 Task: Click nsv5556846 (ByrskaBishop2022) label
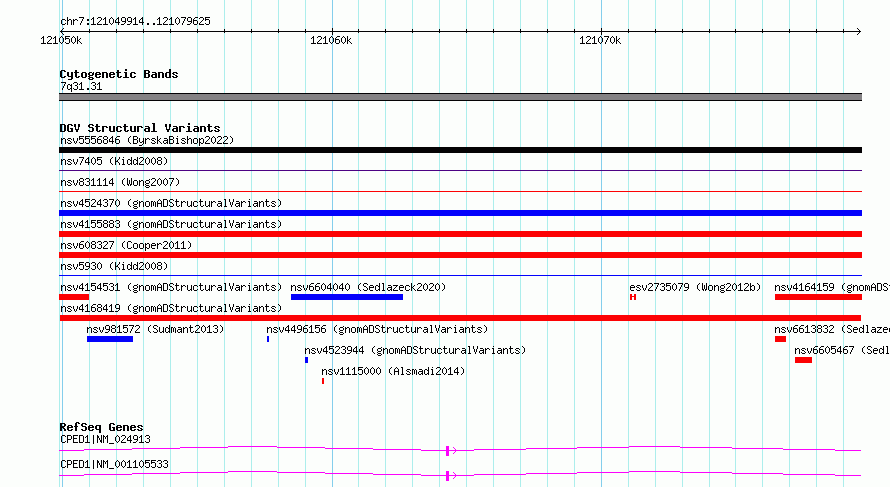click(x=147, y=140)
